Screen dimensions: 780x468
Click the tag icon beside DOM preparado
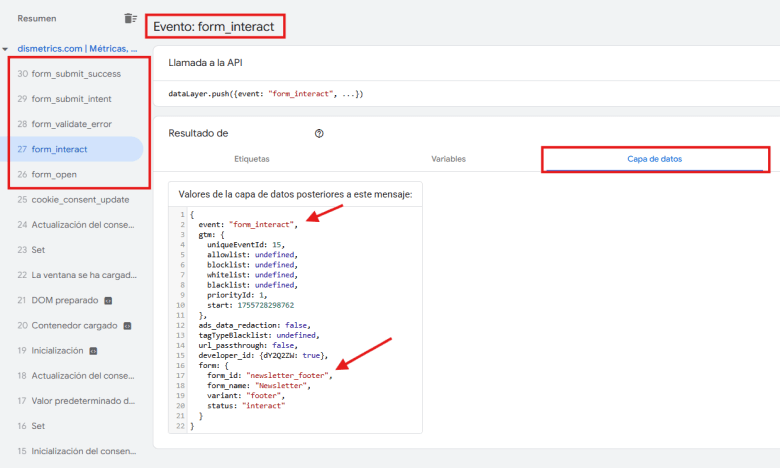pos(108,300)
